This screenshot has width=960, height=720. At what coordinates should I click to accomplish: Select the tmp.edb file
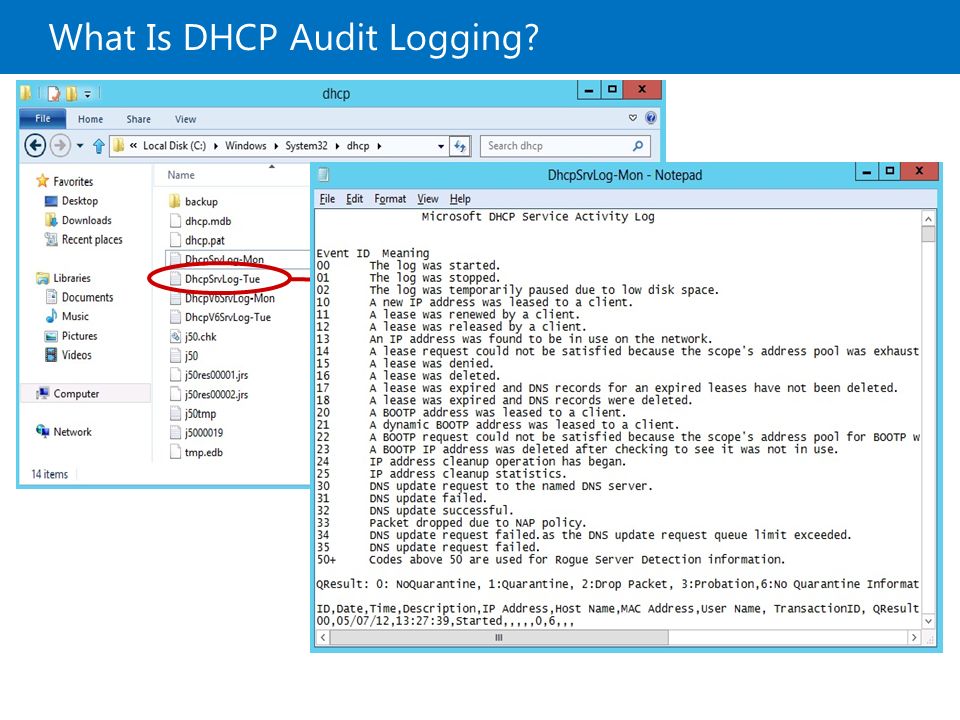point(203,452)
